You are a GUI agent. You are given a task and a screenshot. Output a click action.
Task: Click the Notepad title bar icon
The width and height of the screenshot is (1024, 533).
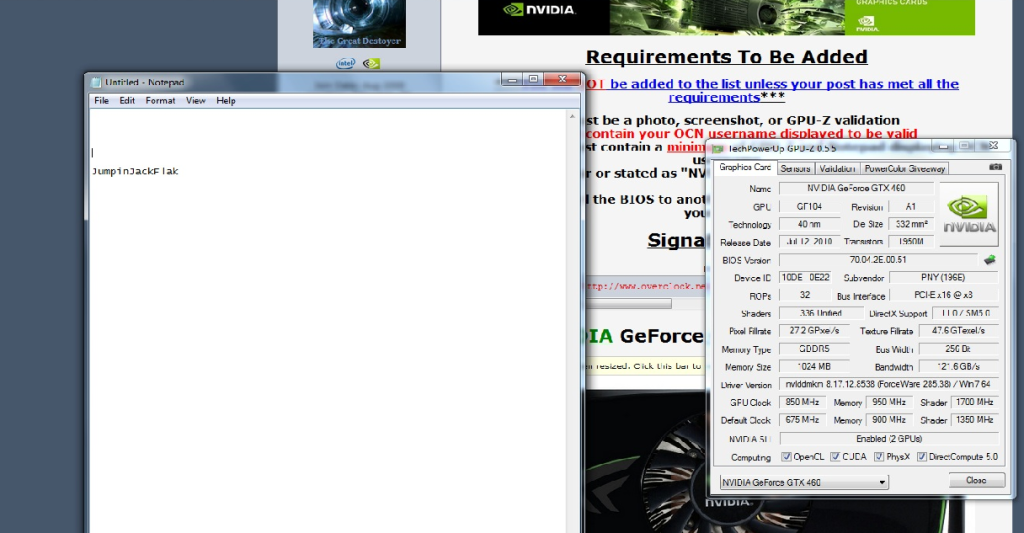pos(96,82)
